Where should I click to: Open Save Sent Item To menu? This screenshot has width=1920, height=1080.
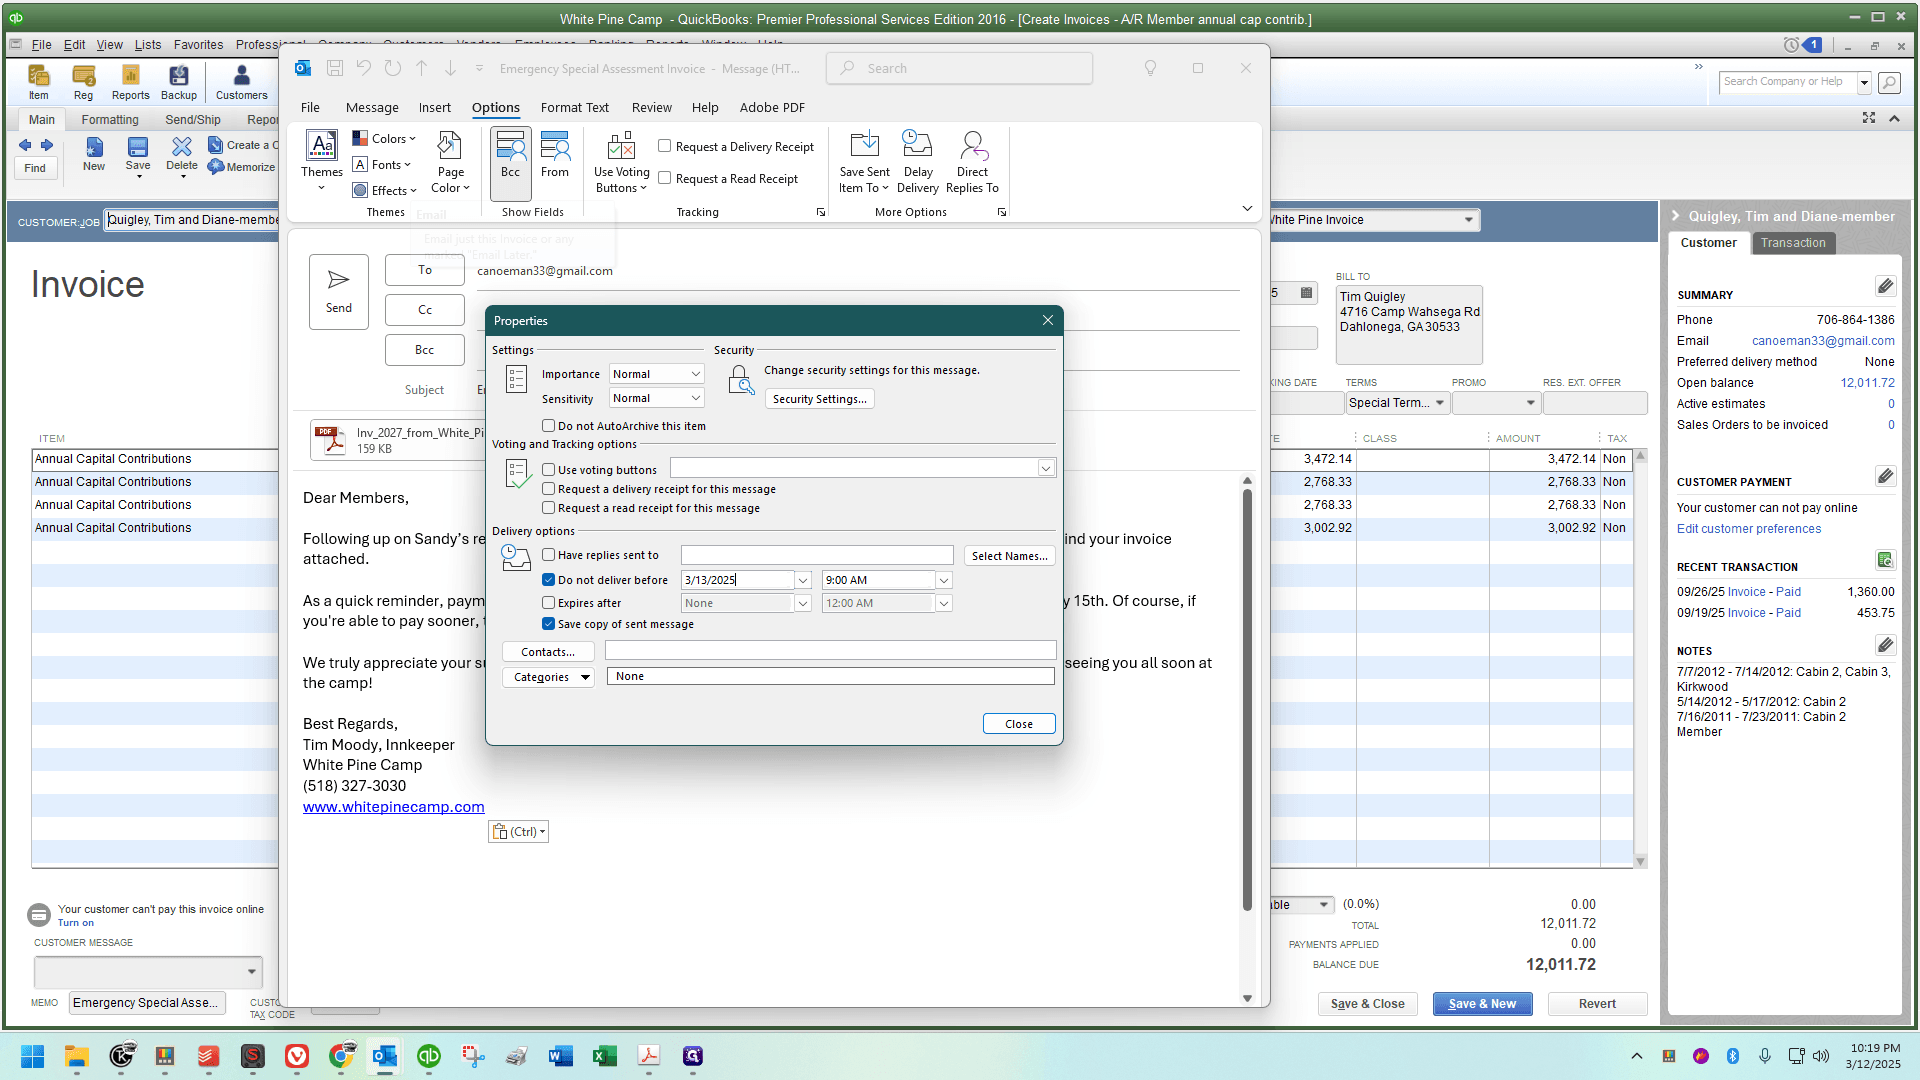[864, 162]
